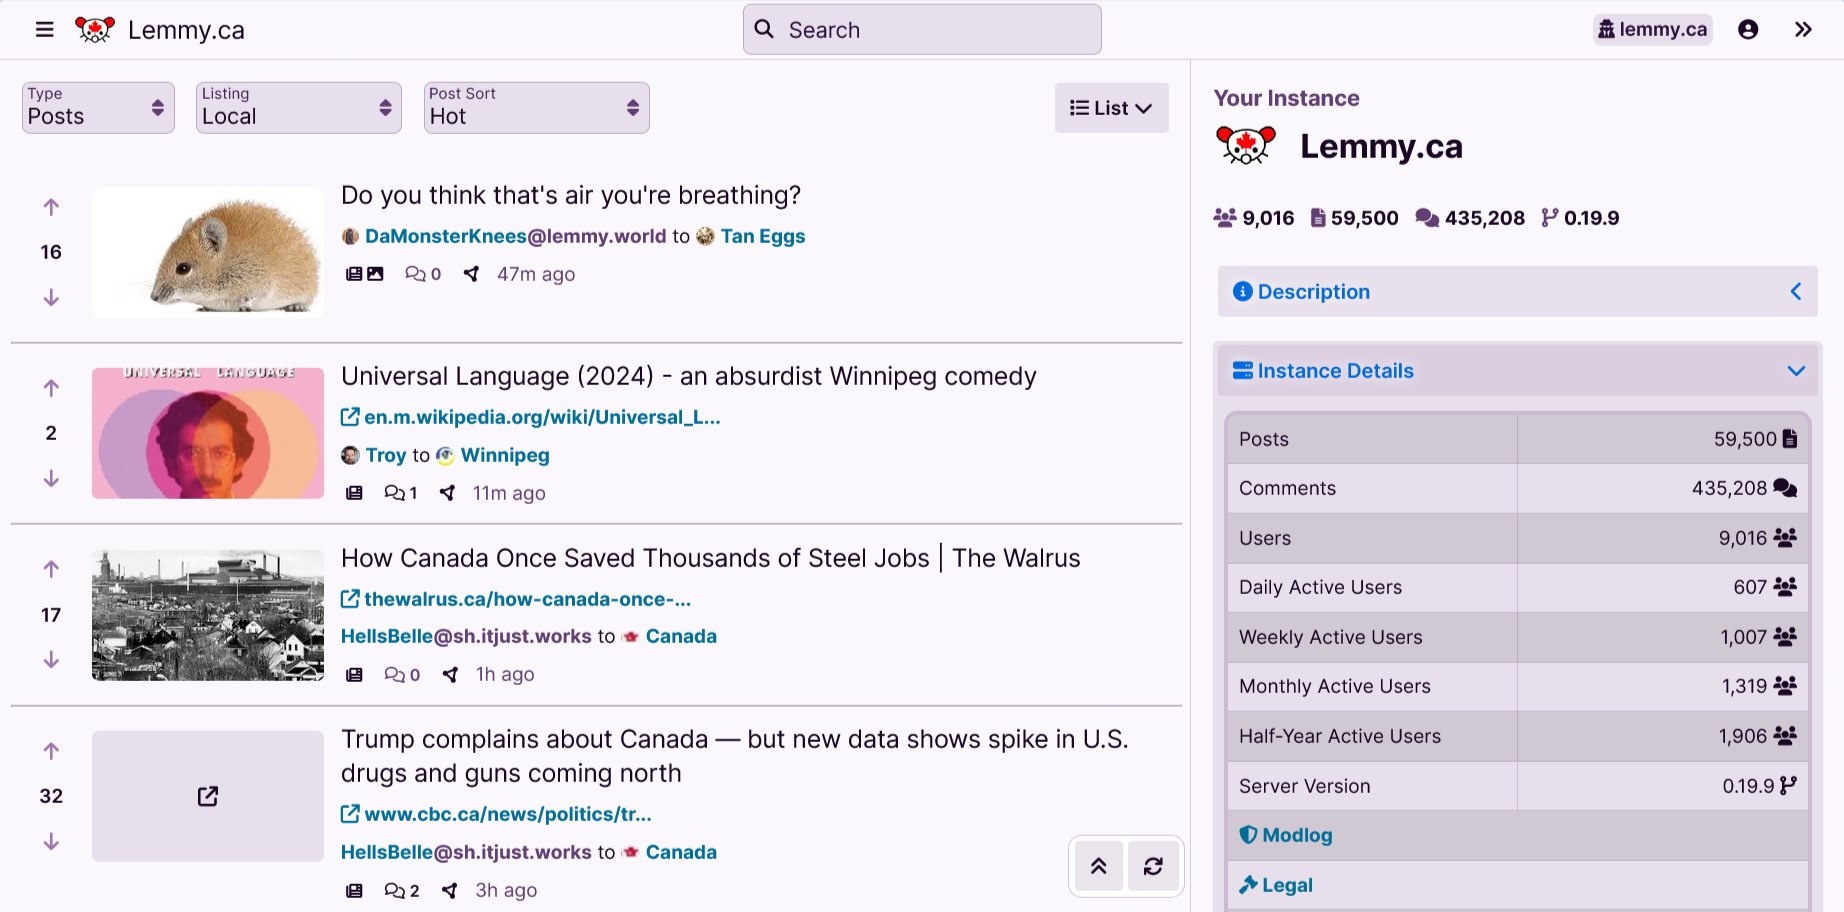Open Type dropdown set to Posts
The height and width of the screenshot is (912, 1844).
tap(98, 108)
